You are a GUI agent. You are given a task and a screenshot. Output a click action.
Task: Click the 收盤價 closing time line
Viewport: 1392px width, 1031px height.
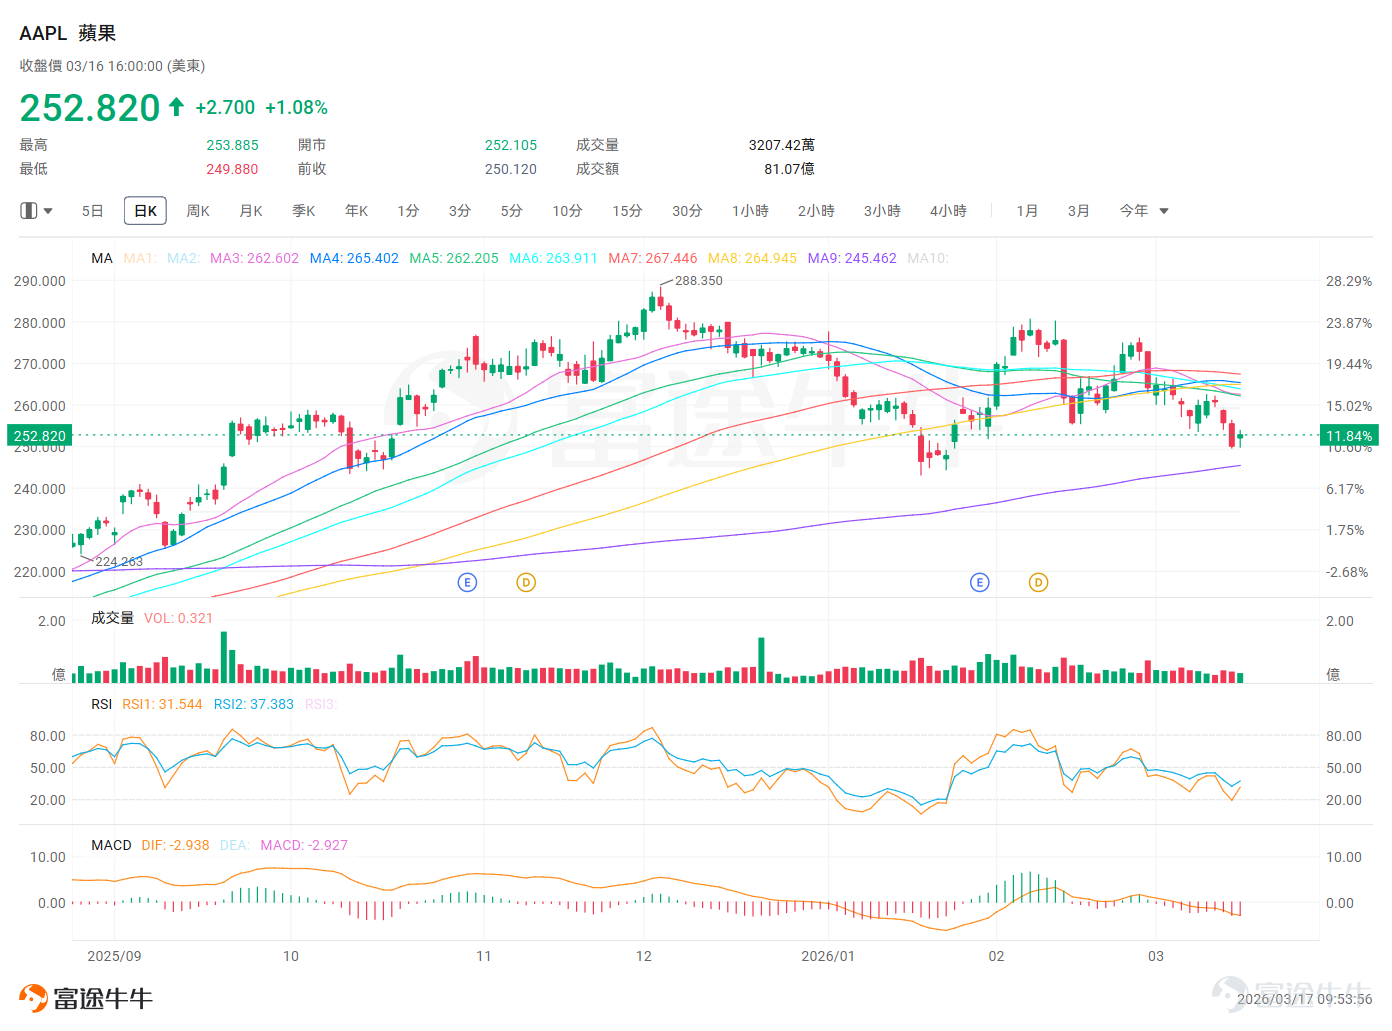pyautogui.click(x=112, y=66)
